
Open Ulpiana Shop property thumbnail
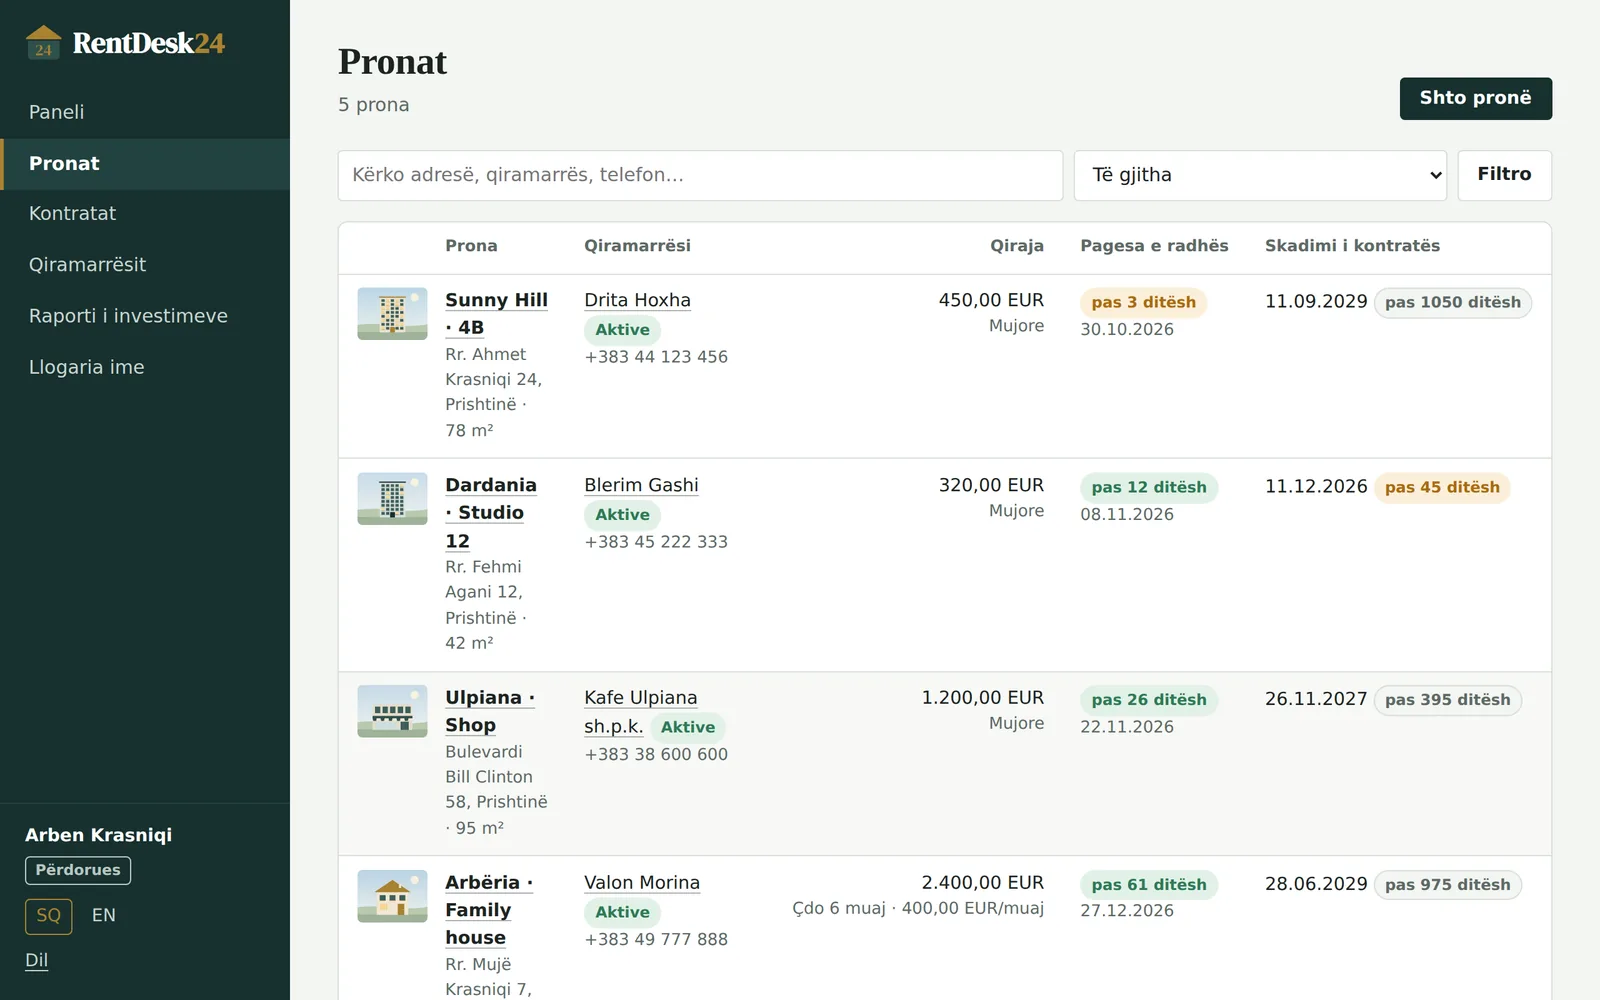click(x=392, y=712)
